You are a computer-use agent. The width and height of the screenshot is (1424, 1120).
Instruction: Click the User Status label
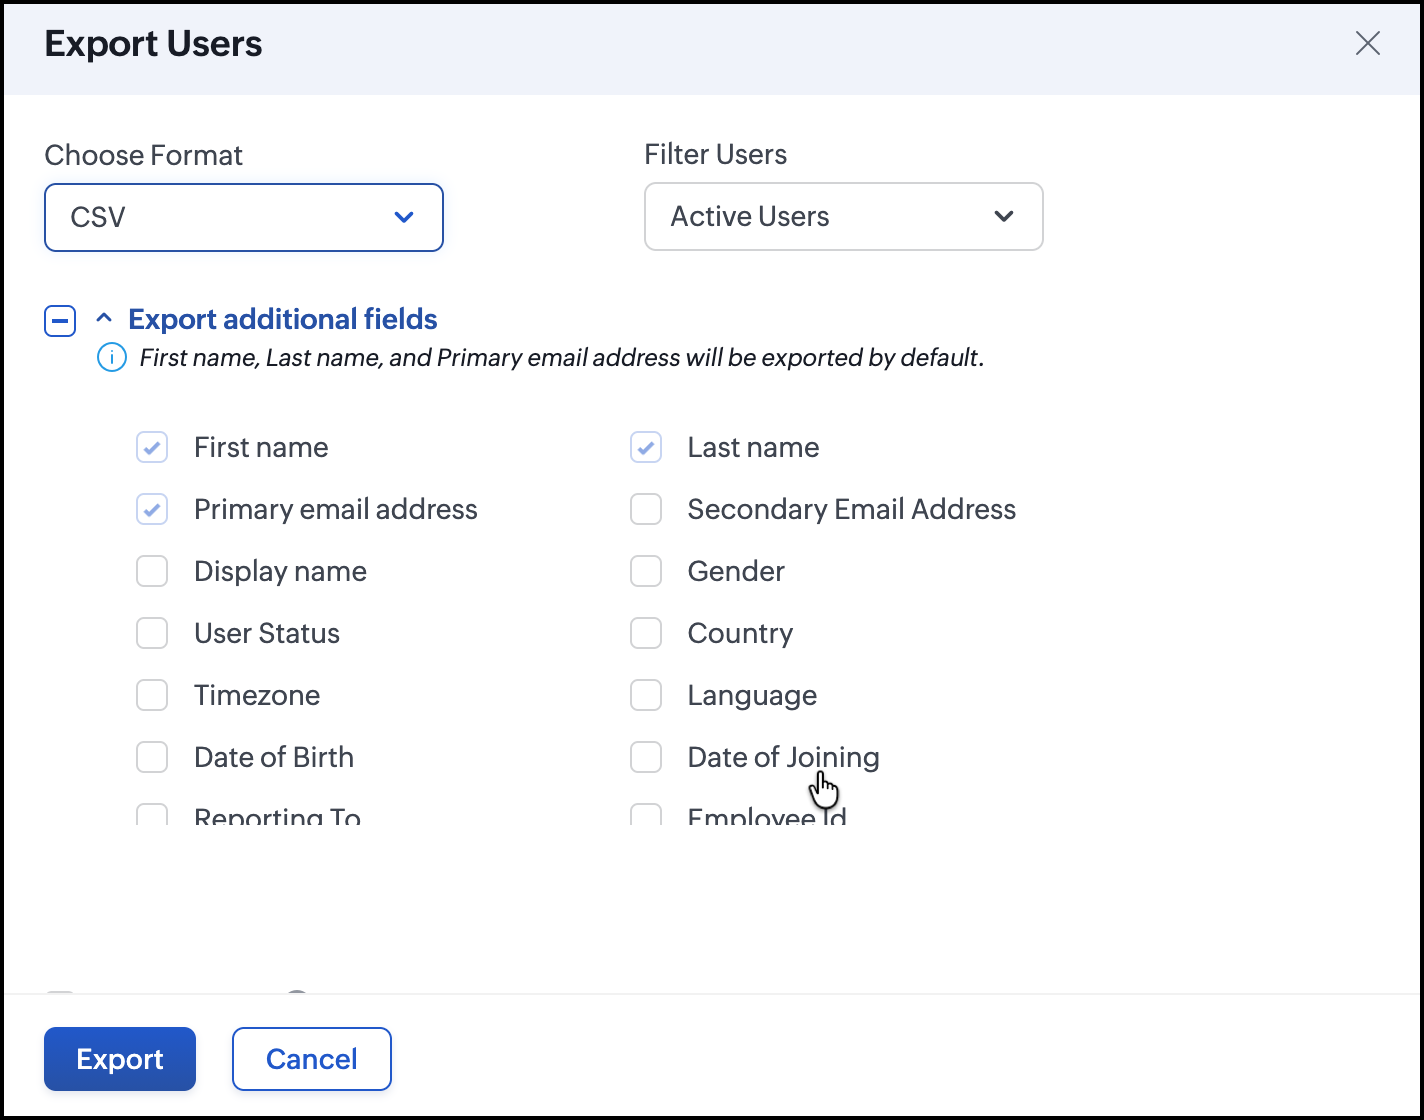click(x=267, y=633)
